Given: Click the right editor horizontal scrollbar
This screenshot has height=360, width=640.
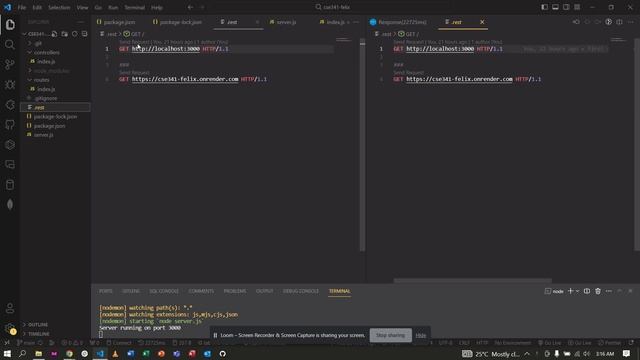Looking at the screenshot, I should pyautogui.click(x=472, y=280).
